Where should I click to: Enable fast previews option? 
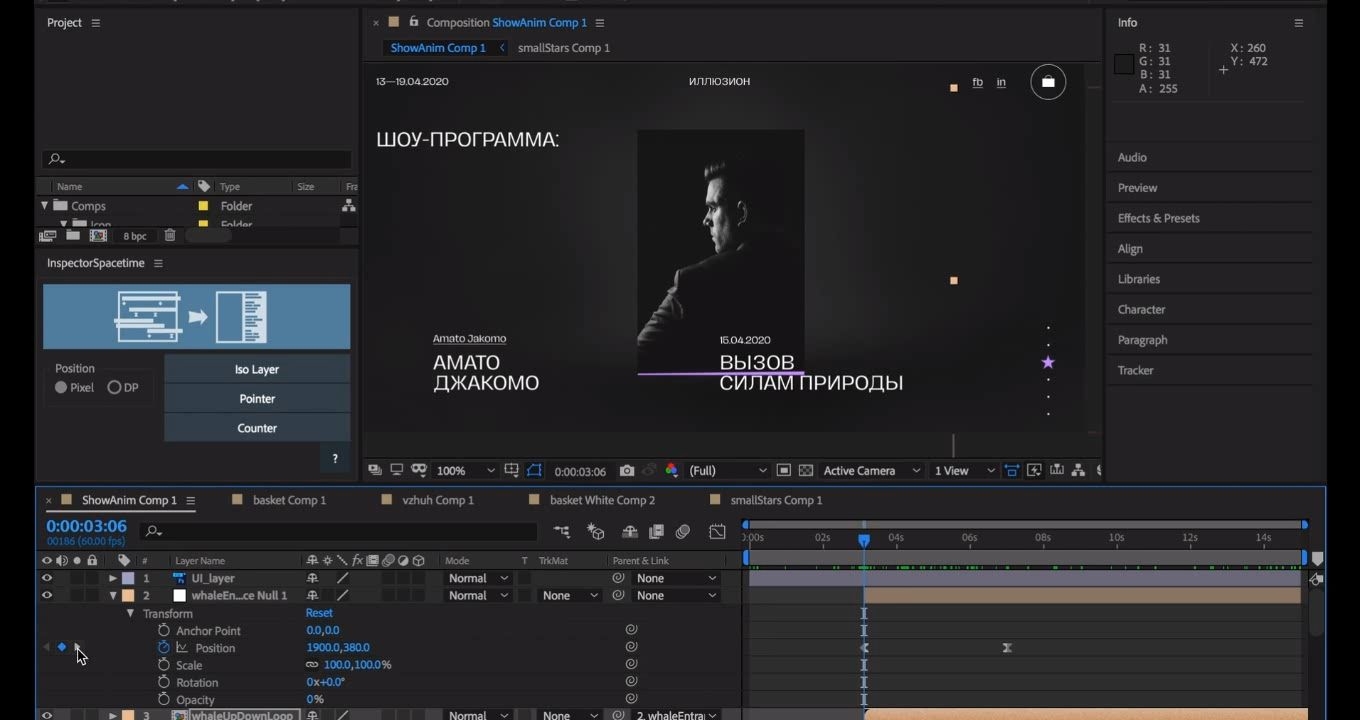1034,471
